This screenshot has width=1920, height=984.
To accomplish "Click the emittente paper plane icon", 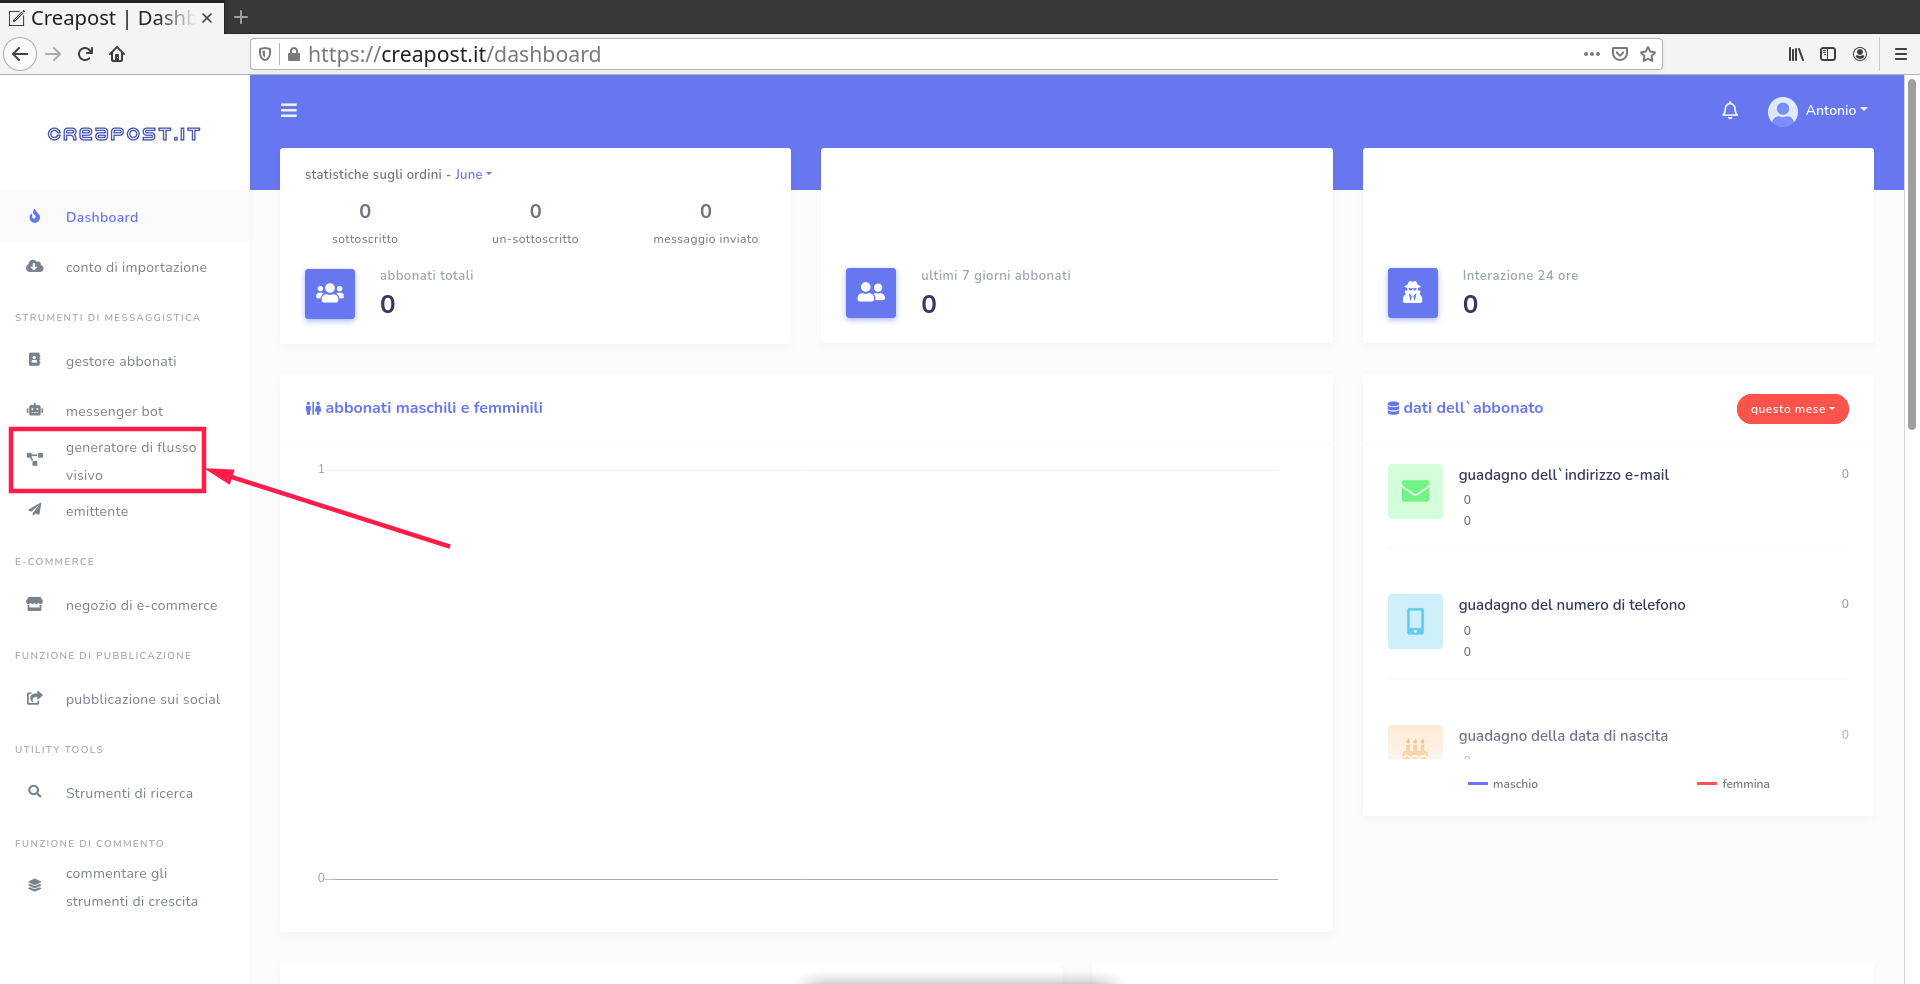I will [x=35, y=510].
